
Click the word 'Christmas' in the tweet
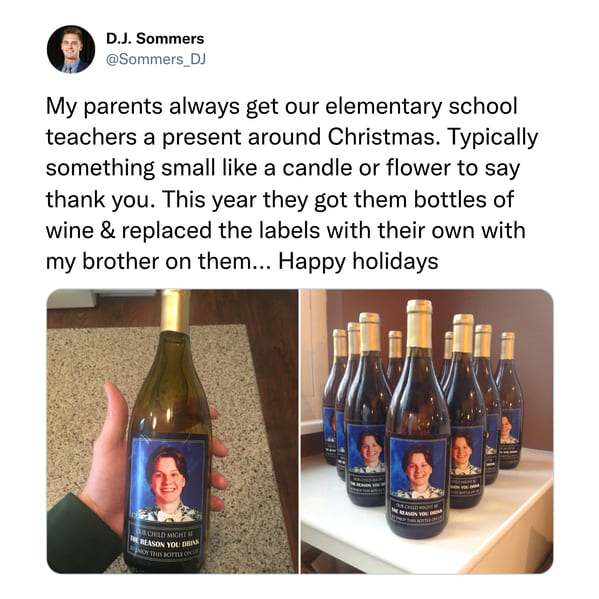[x=381, y=137]
